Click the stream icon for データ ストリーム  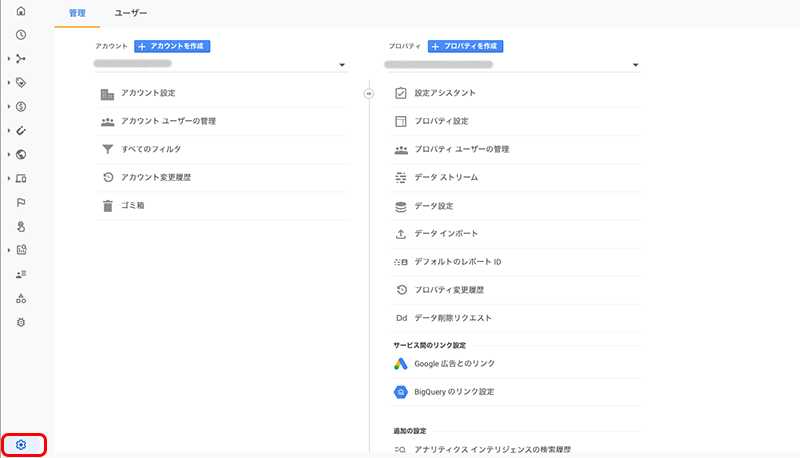[x=401, y=177]
